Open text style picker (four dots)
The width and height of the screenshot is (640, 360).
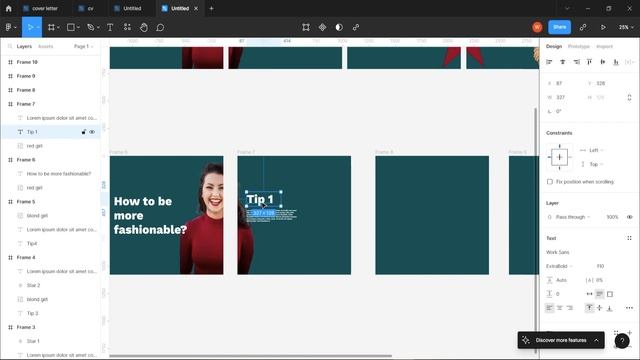(x=629, y=238)
